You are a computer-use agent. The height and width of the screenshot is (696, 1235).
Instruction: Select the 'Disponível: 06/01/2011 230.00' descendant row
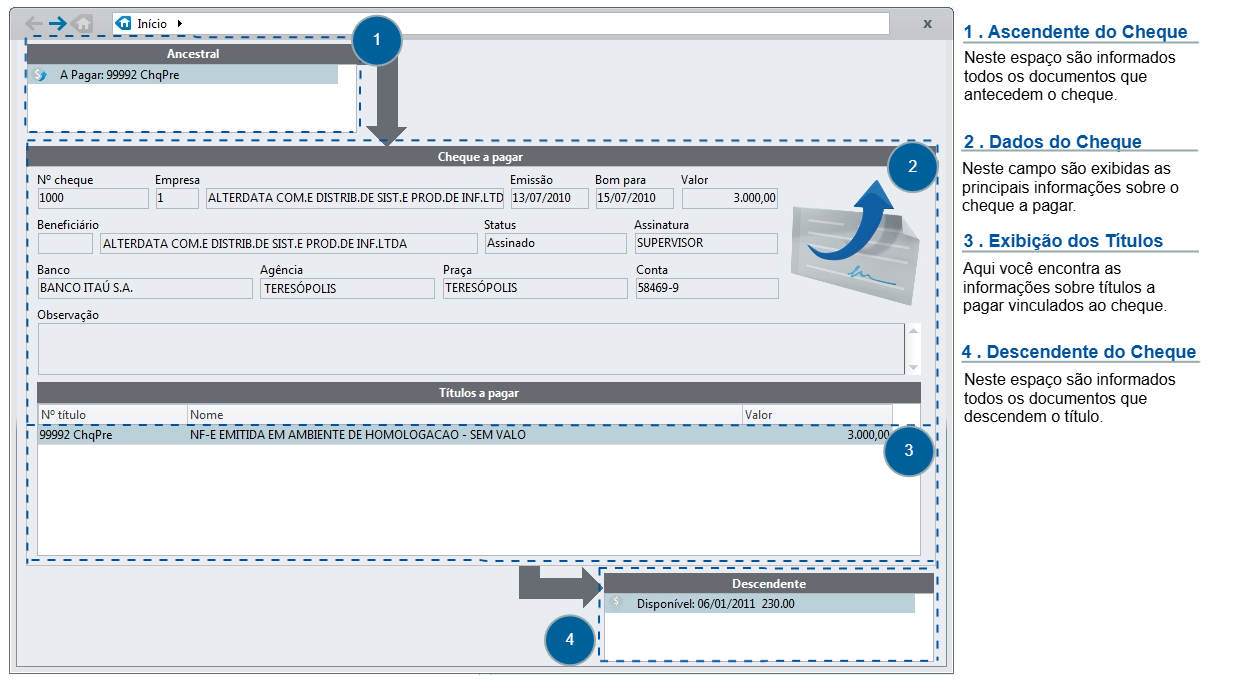click(x=760, y=603)
